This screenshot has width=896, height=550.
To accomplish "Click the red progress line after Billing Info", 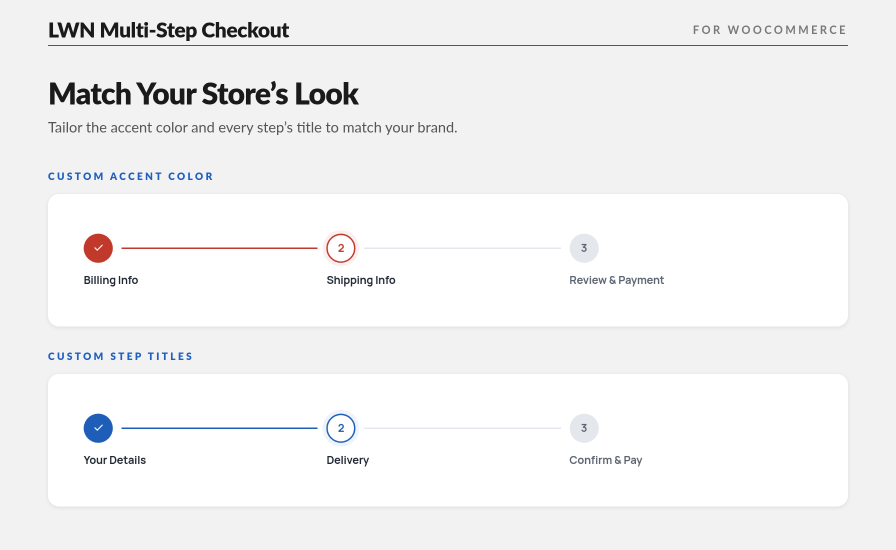I will (x=219, y=248).
